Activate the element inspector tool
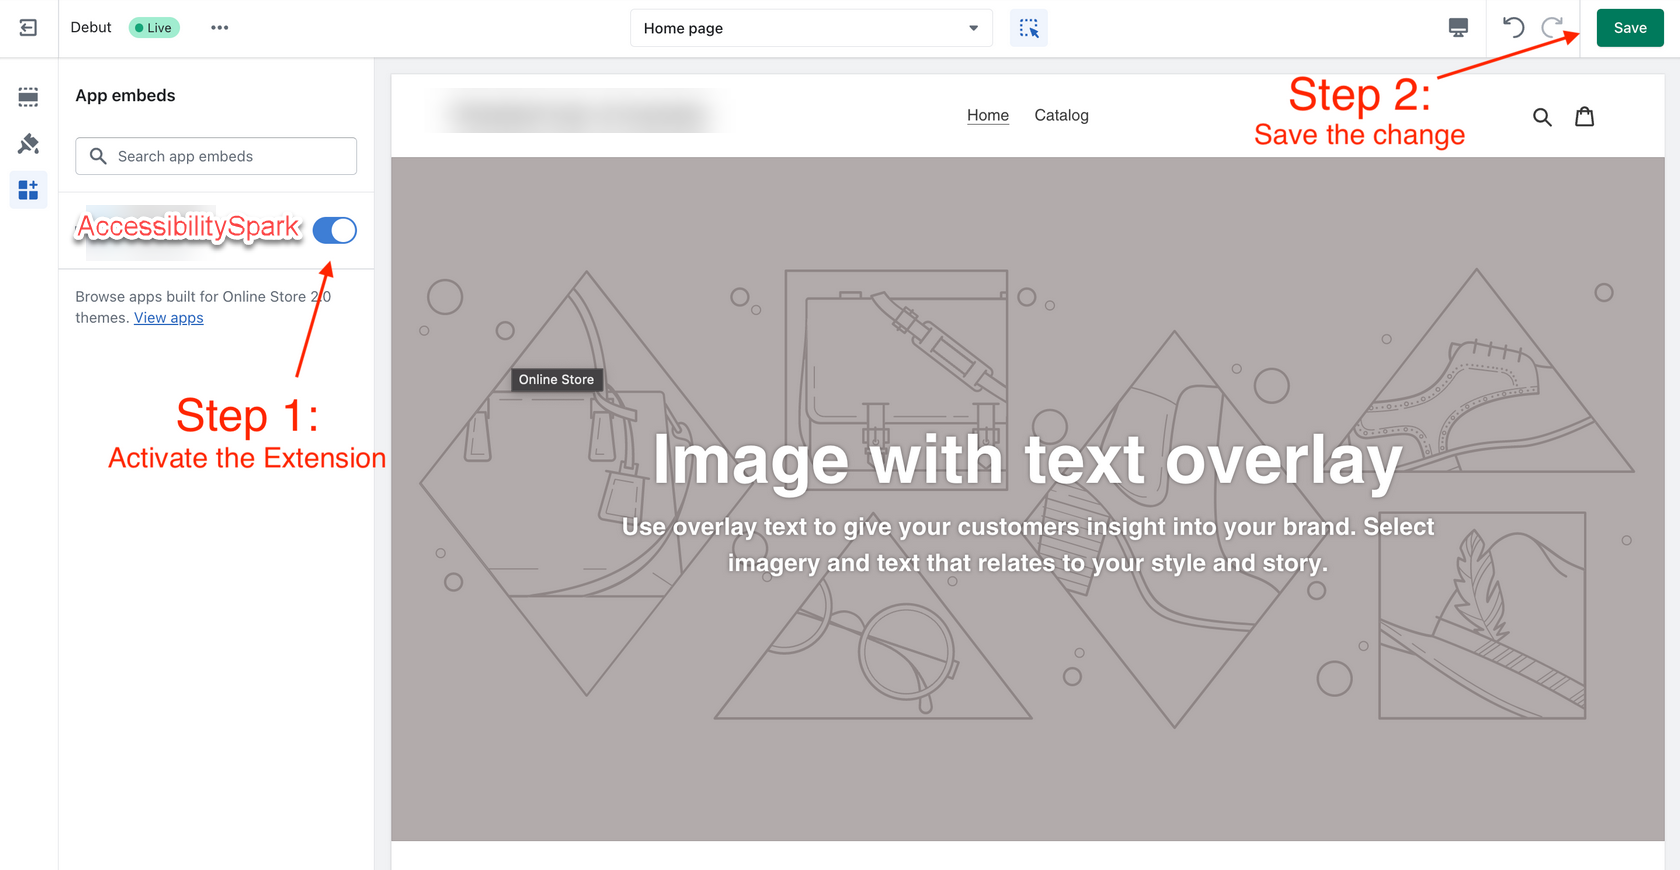Viewport: 1680px width, 870px height. coord(1028,28)
